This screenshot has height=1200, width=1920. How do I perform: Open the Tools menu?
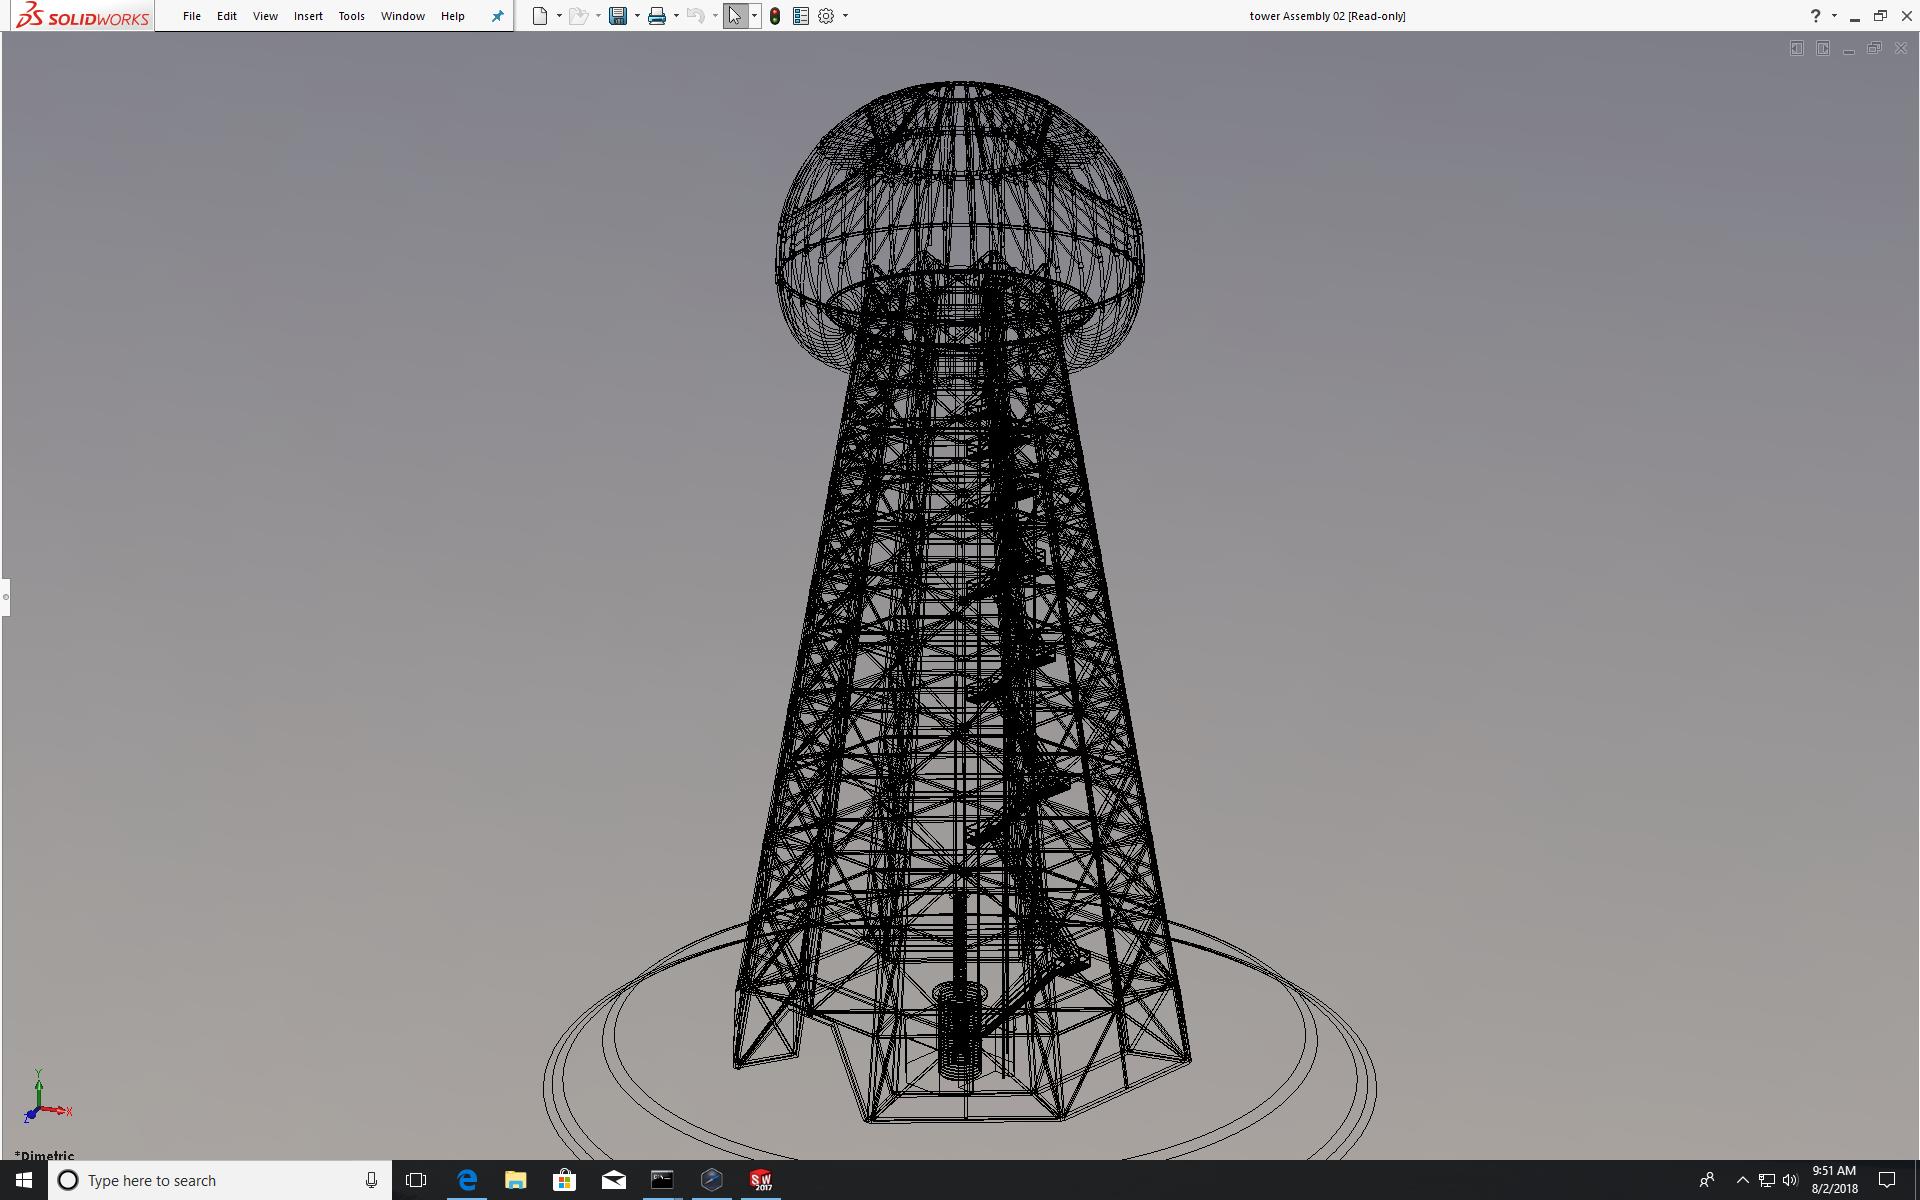pos(351,16)
